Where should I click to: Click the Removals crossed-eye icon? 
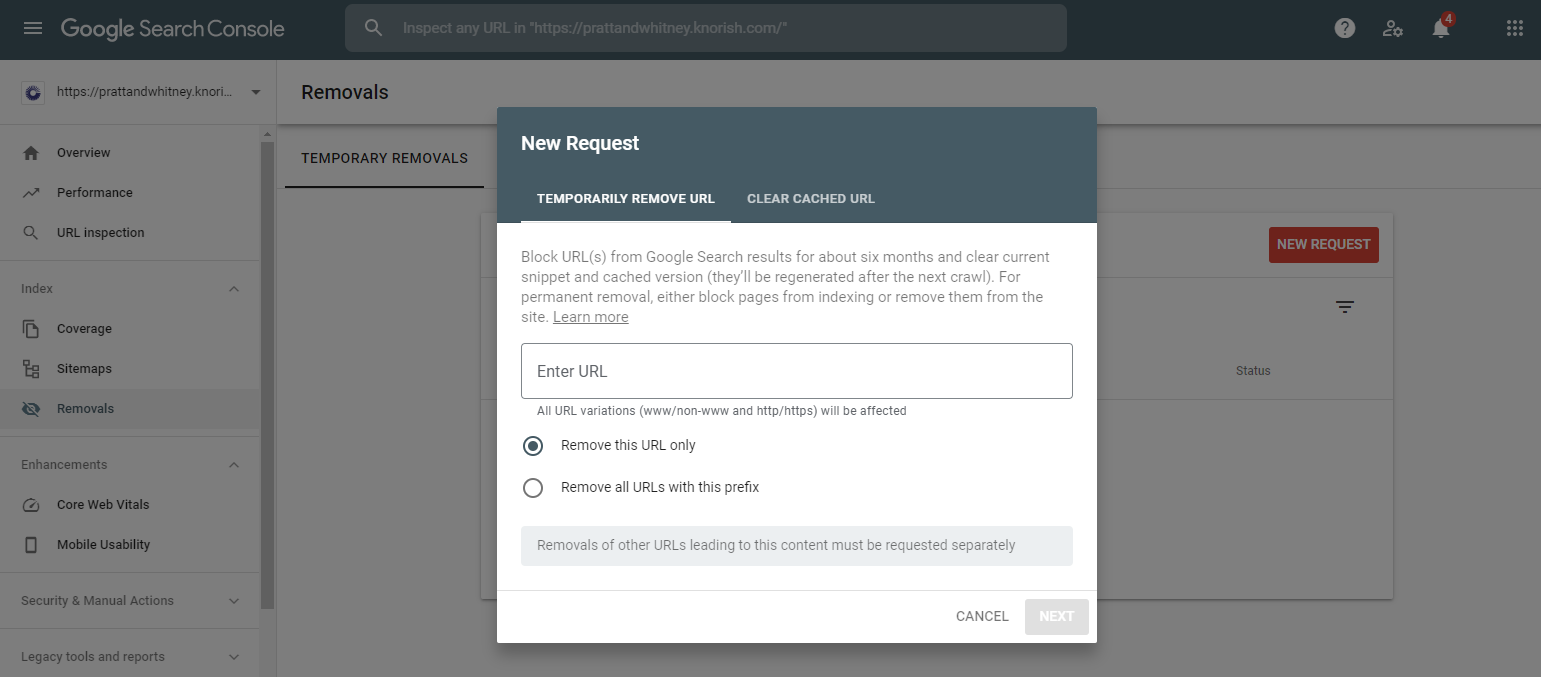coord(31,409)
